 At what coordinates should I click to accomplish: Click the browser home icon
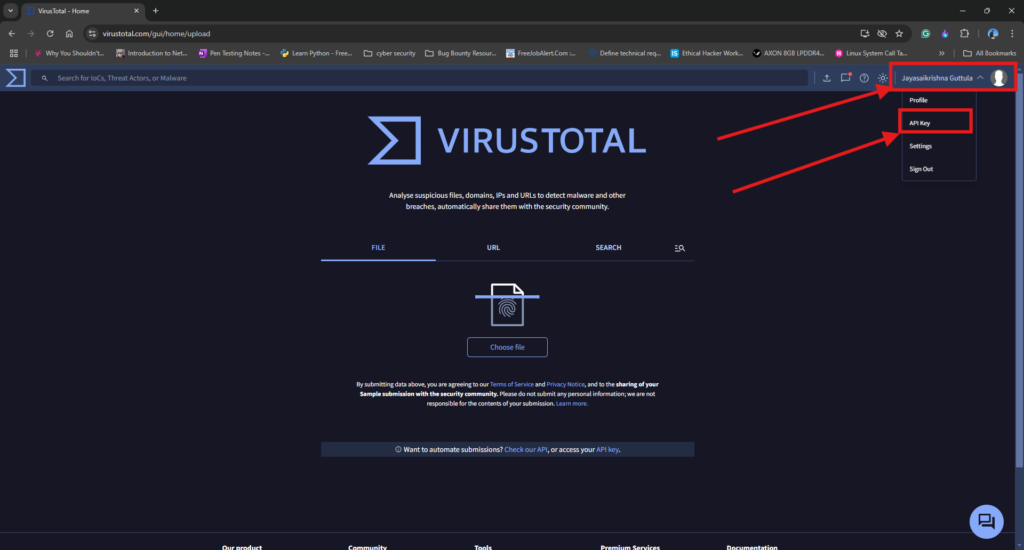[x=69, y=33]
